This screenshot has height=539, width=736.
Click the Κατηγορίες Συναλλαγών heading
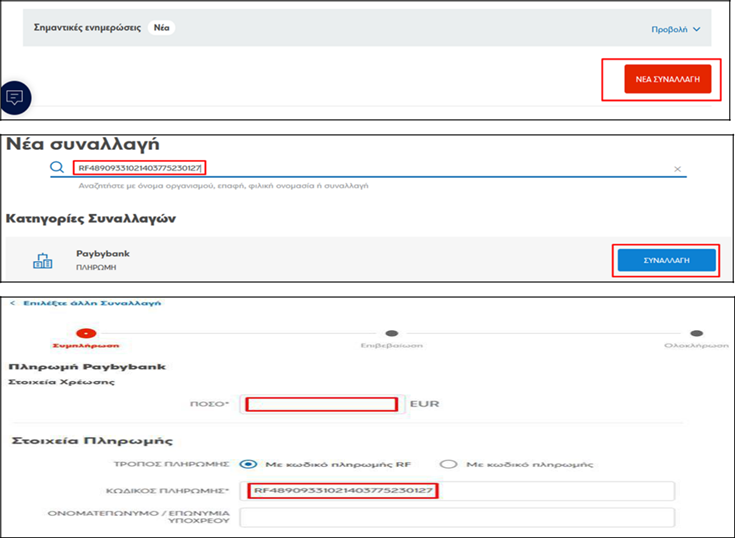coord(91,218)
